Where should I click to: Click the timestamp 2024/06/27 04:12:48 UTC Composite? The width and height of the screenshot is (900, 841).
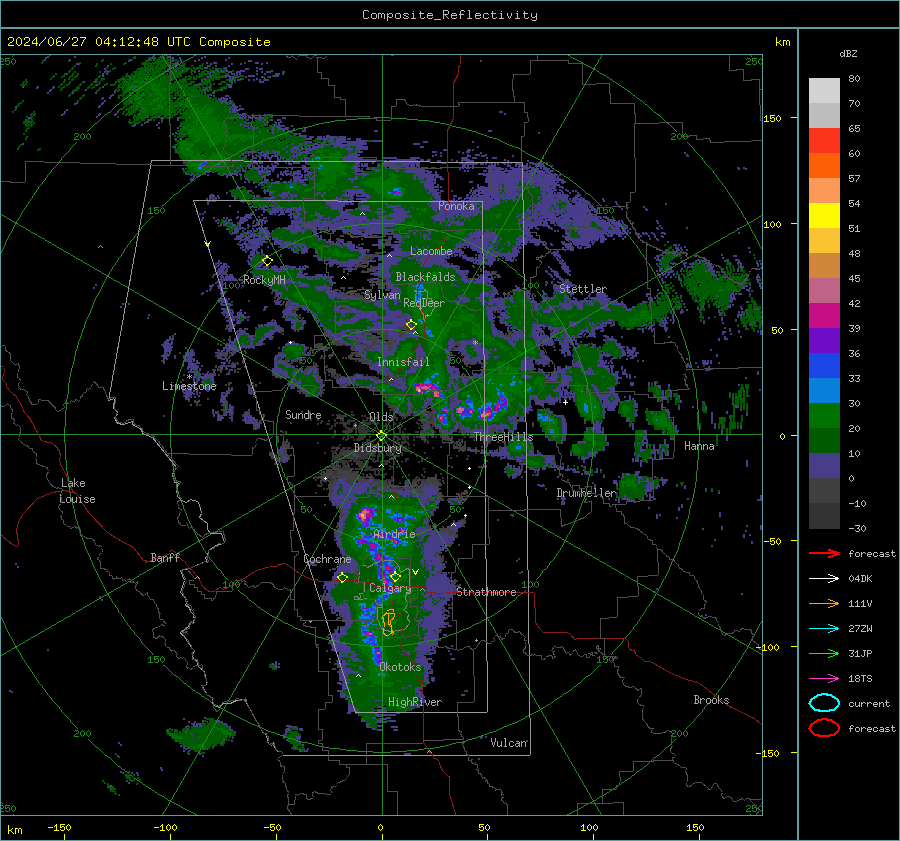pyautogui.click(x=138, y=42)
